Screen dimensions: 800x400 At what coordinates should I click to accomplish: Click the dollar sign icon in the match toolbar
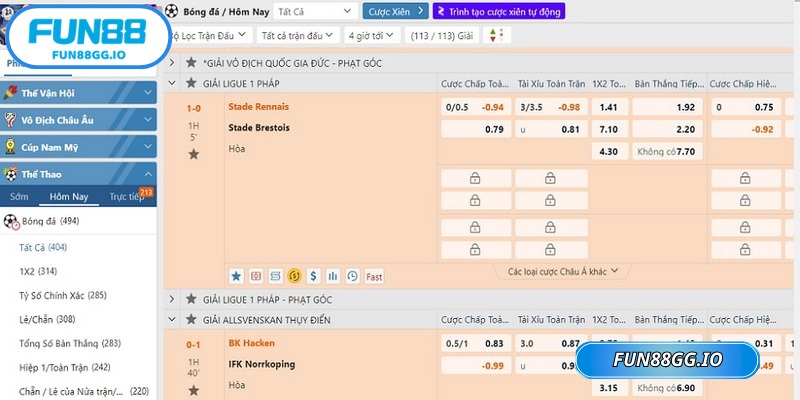(x=313, y=276)
